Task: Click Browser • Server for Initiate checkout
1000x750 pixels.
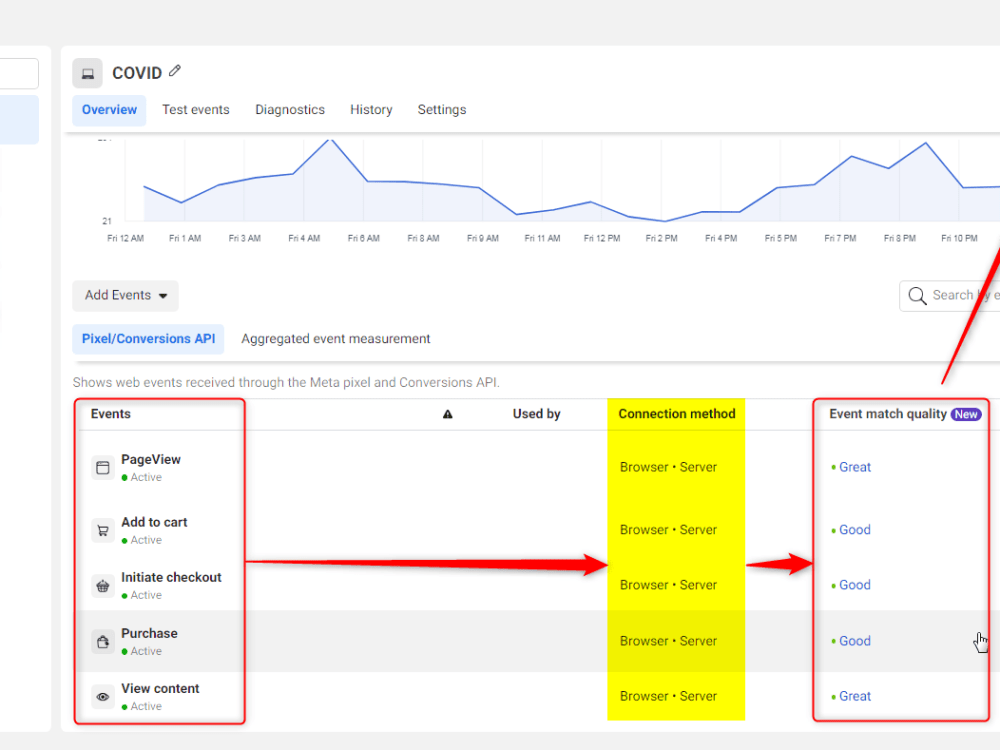Action: tap(668, 585)
